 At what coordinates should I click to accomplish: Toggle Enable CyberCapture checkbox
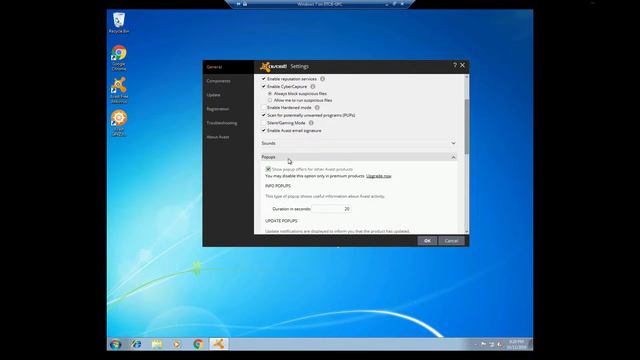pyautogui.click(x=264, y=87)
